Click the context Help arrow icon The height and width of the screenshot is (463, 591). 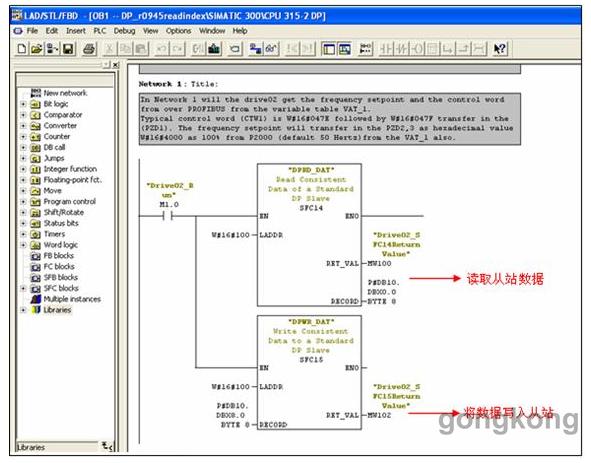pos(500,49)
